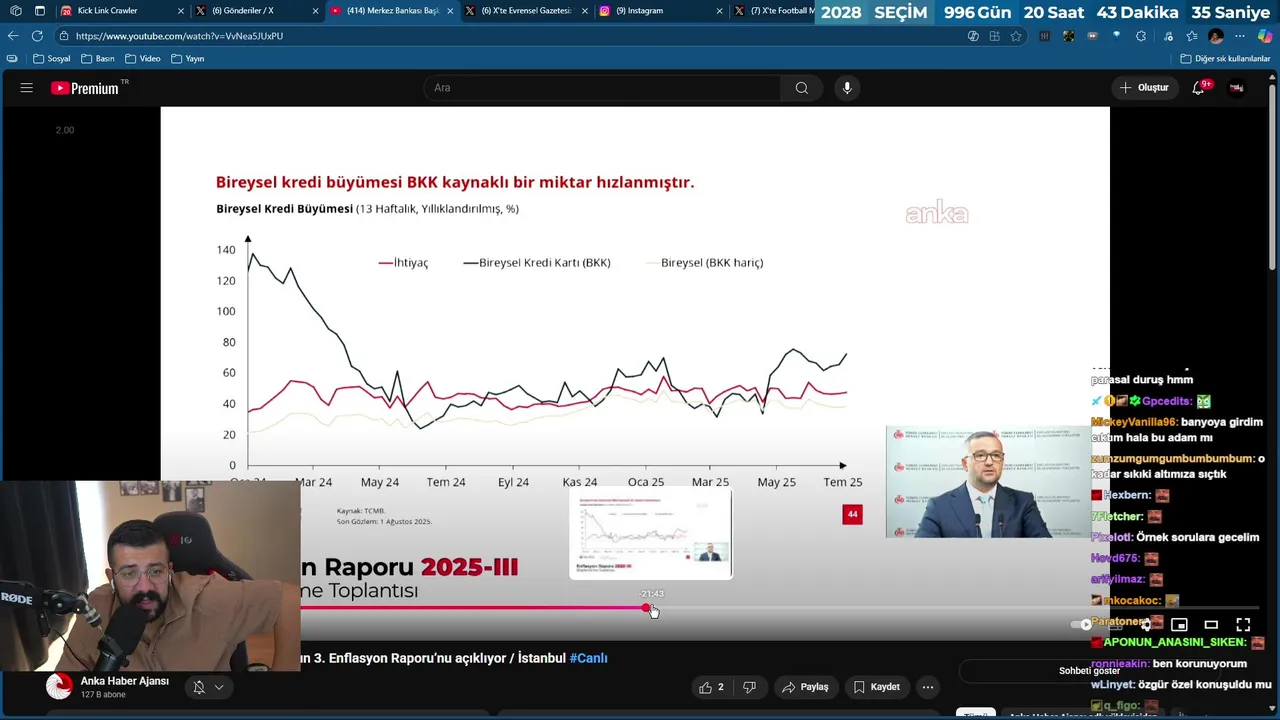Open Basın bookmarks folder

click(x=98, y=59)
